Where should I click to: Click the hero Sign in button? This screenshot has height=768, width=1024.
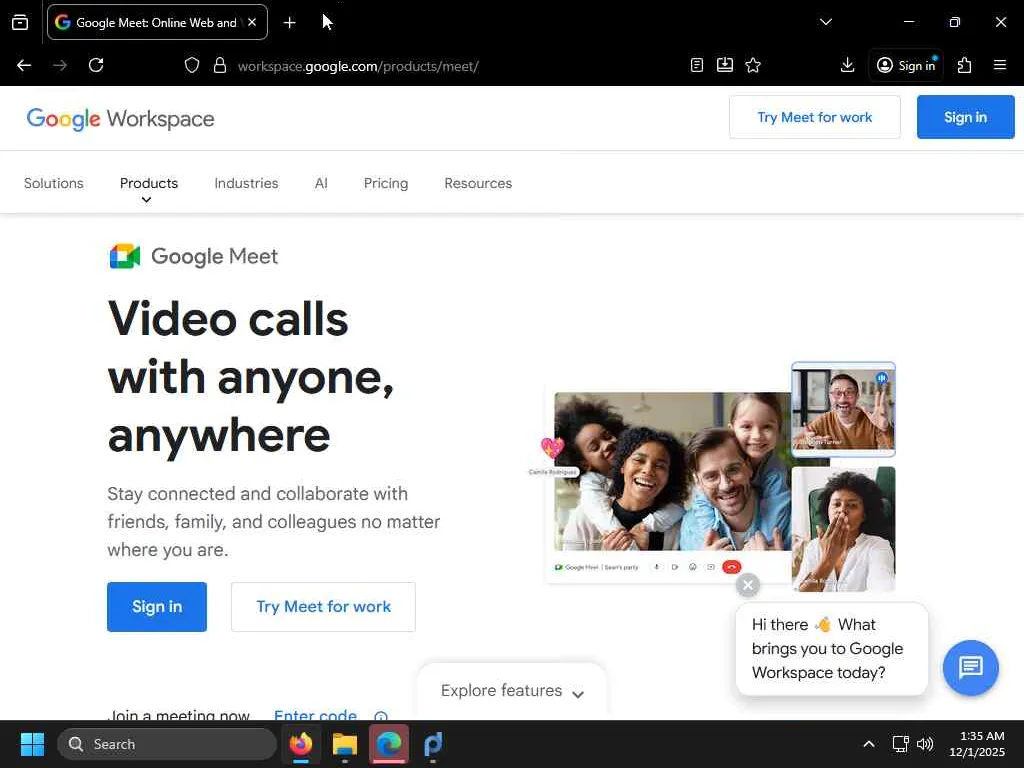tap(157, 607)
